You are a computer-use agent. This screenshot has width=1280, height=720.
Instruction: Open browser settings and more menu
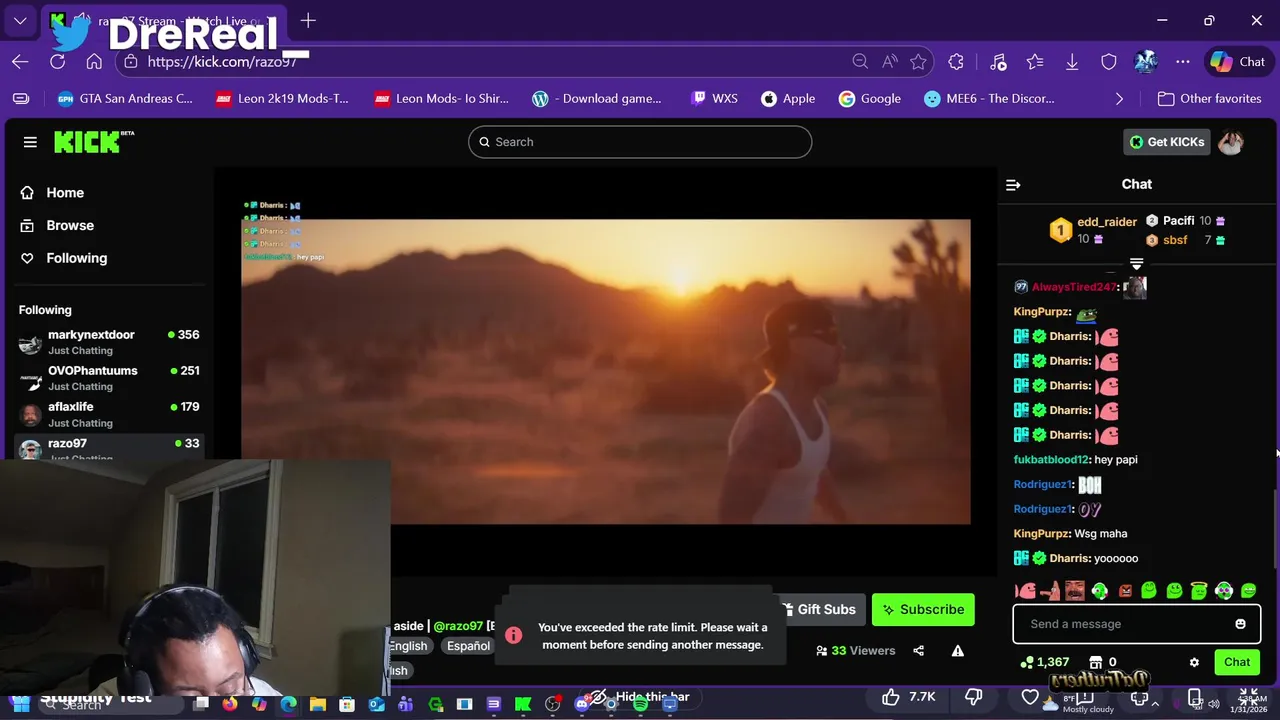click(x=1183, y=62)
